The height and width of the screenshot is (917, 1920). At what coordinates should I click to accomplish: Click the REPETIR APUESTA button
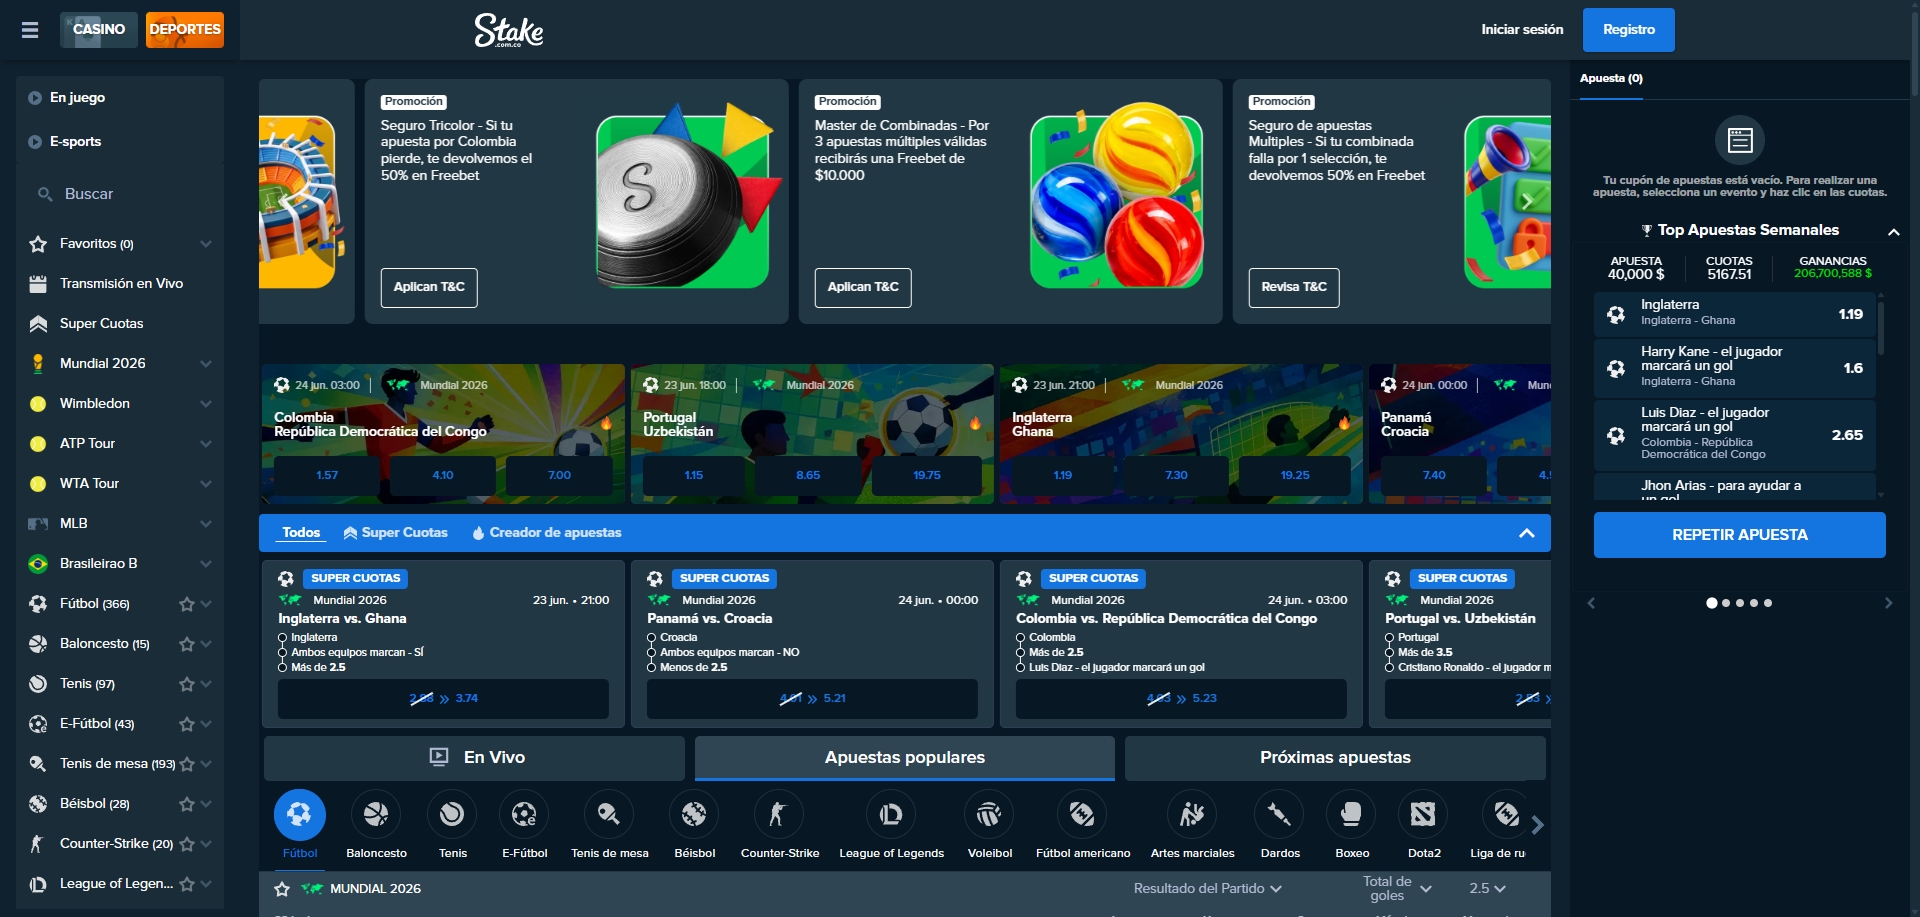[x=1739, y=535]
